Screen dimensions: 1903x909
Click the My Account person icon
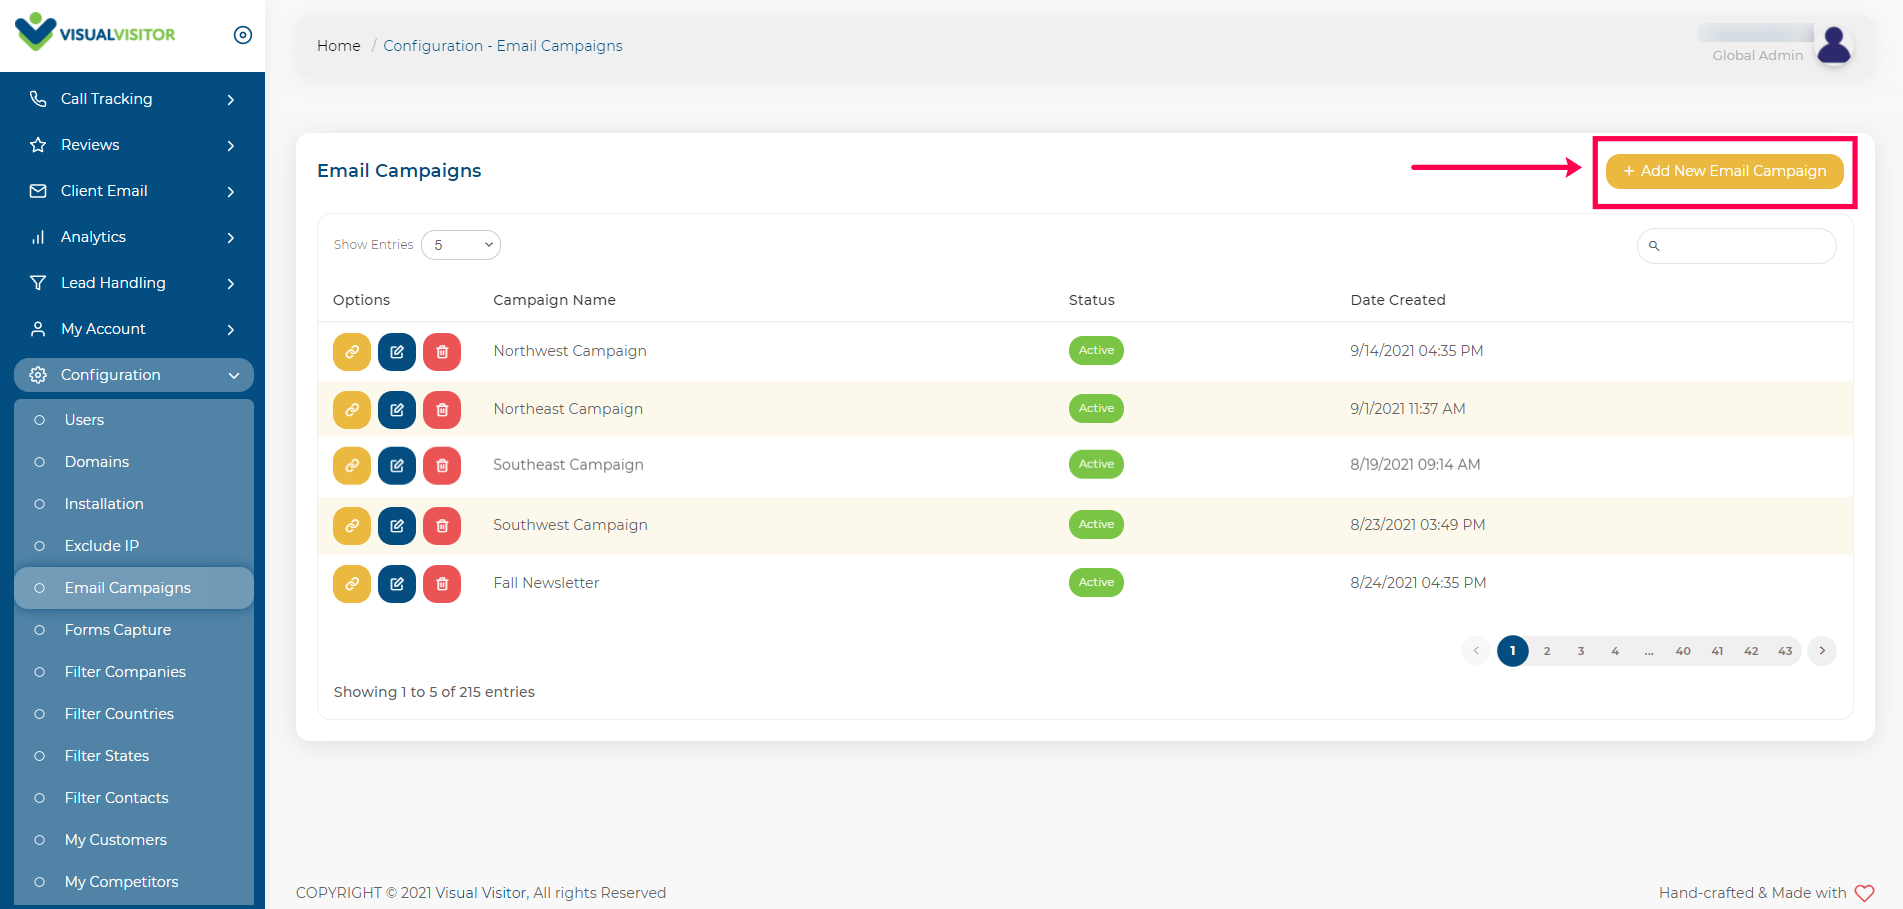click(x=38, y=329)
